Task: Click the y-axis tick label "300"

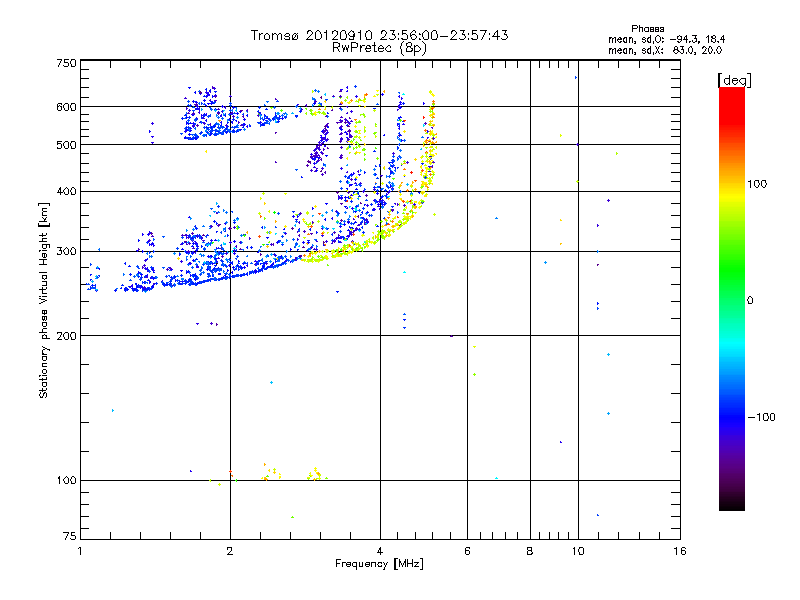Action: click(x=66, y=252)
